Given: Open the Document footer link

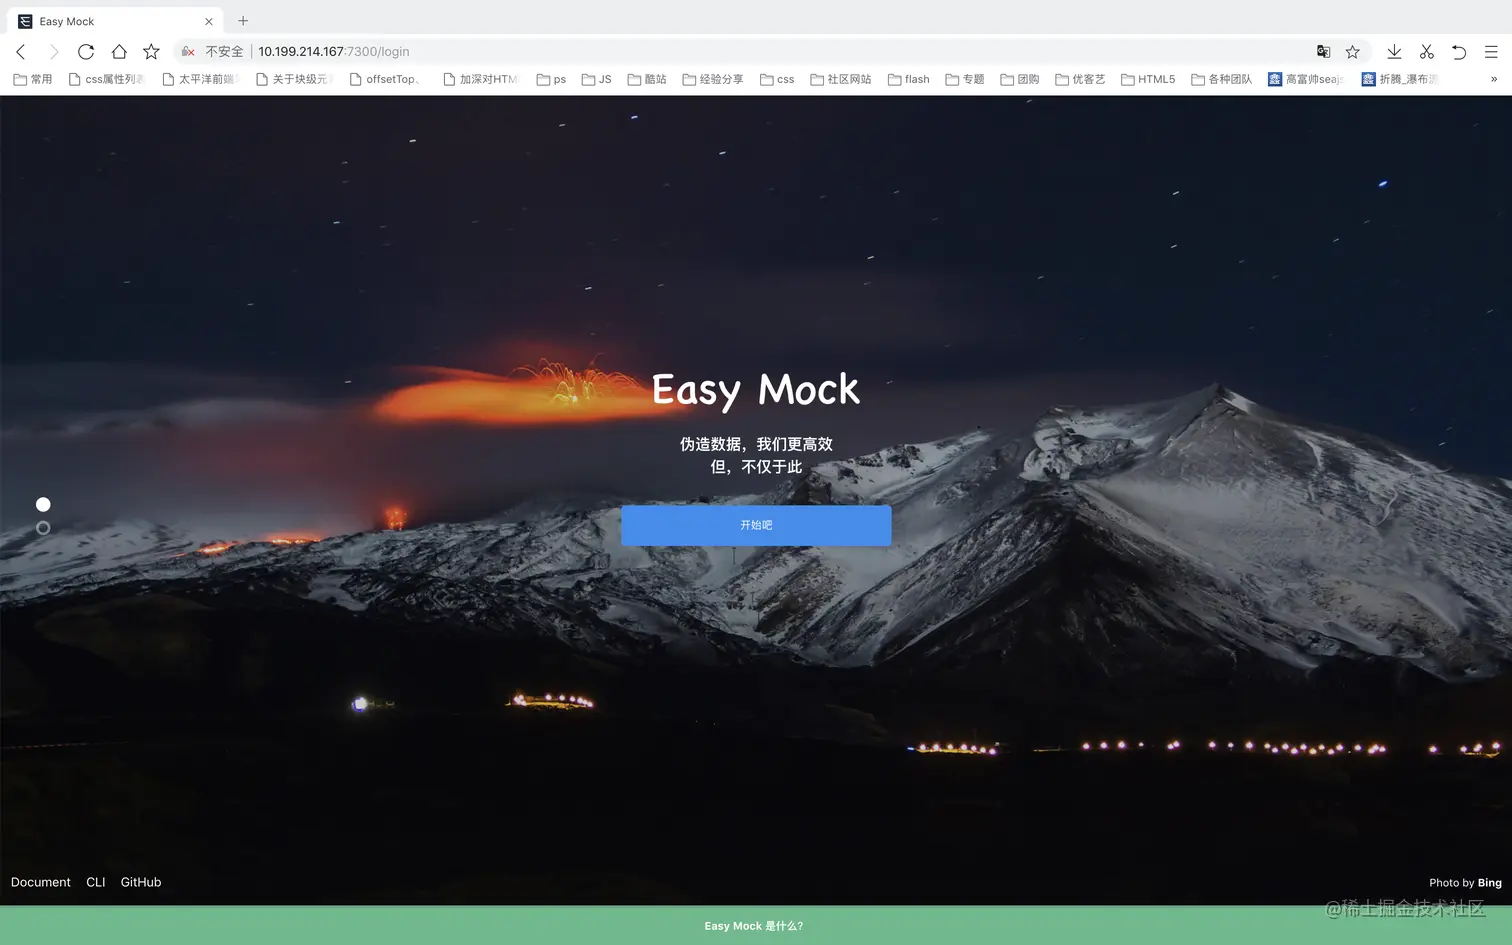Looking at the screenshot, I should click(41, 882).
